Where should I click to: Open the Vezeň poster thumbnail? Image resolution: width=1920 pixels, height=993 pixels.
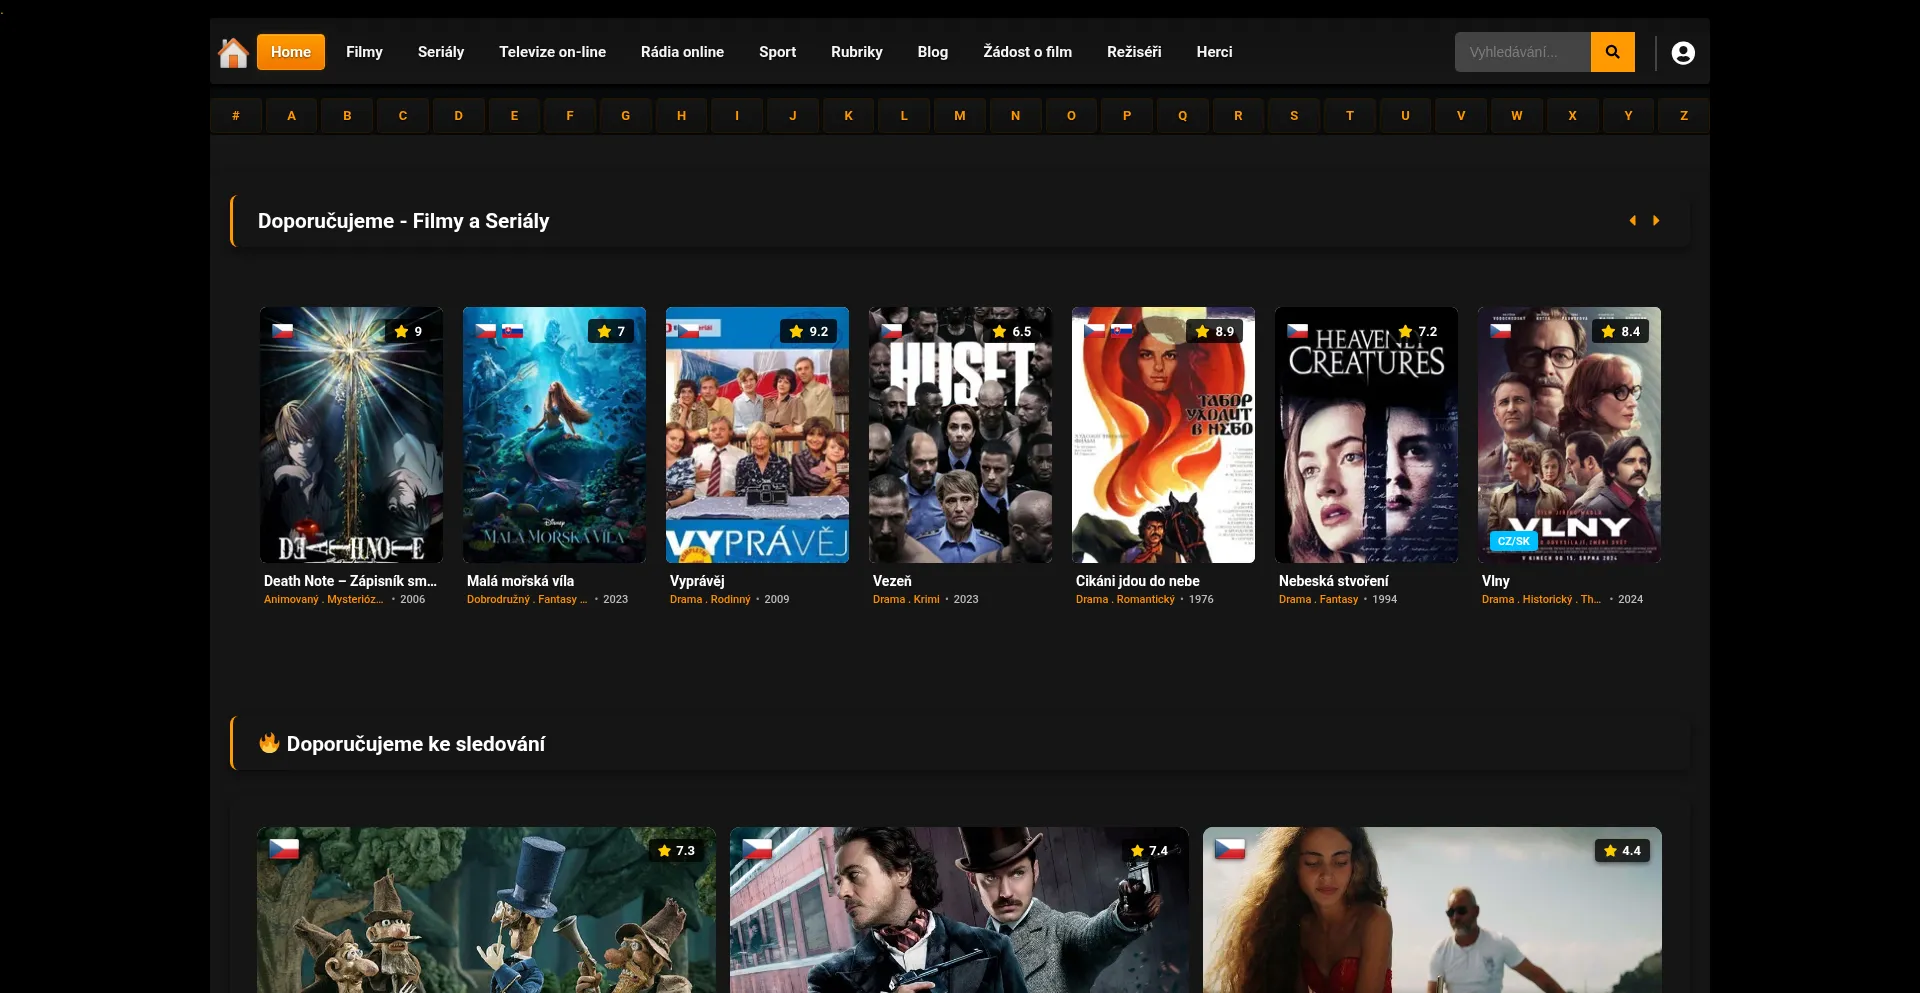tap(960, 435)
